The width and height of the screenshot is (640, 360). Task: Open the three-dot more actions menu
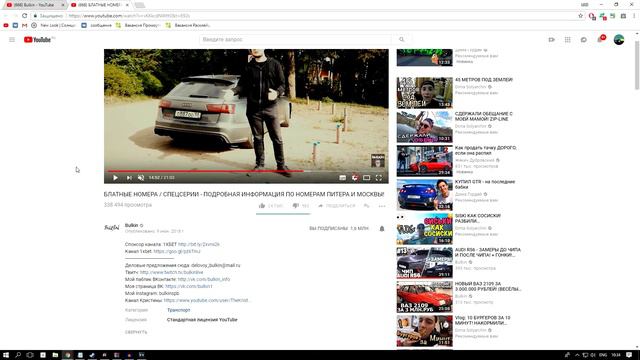click(x=382, y=206)
